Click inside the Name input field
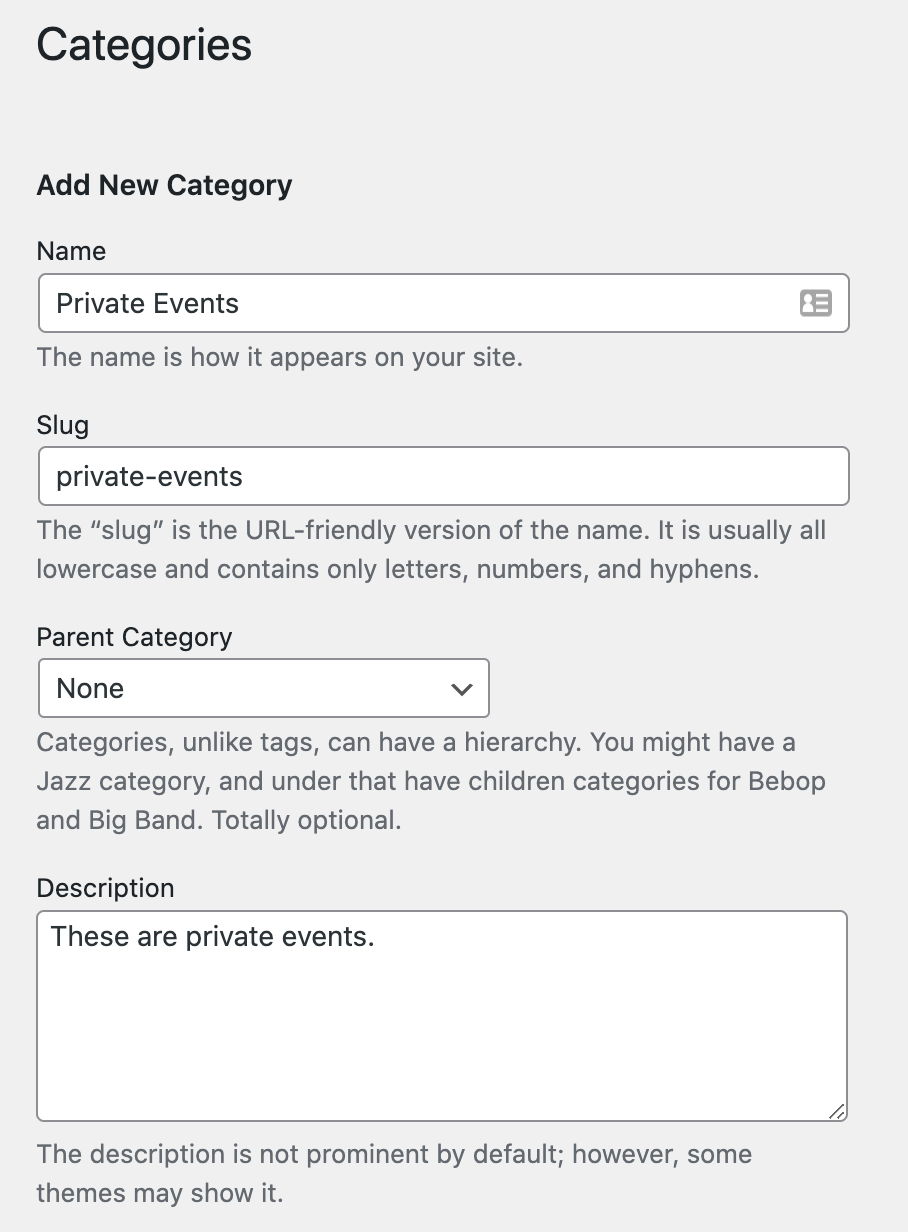Viewport: 908px width, 1232px height. click(x=400, y=303)
